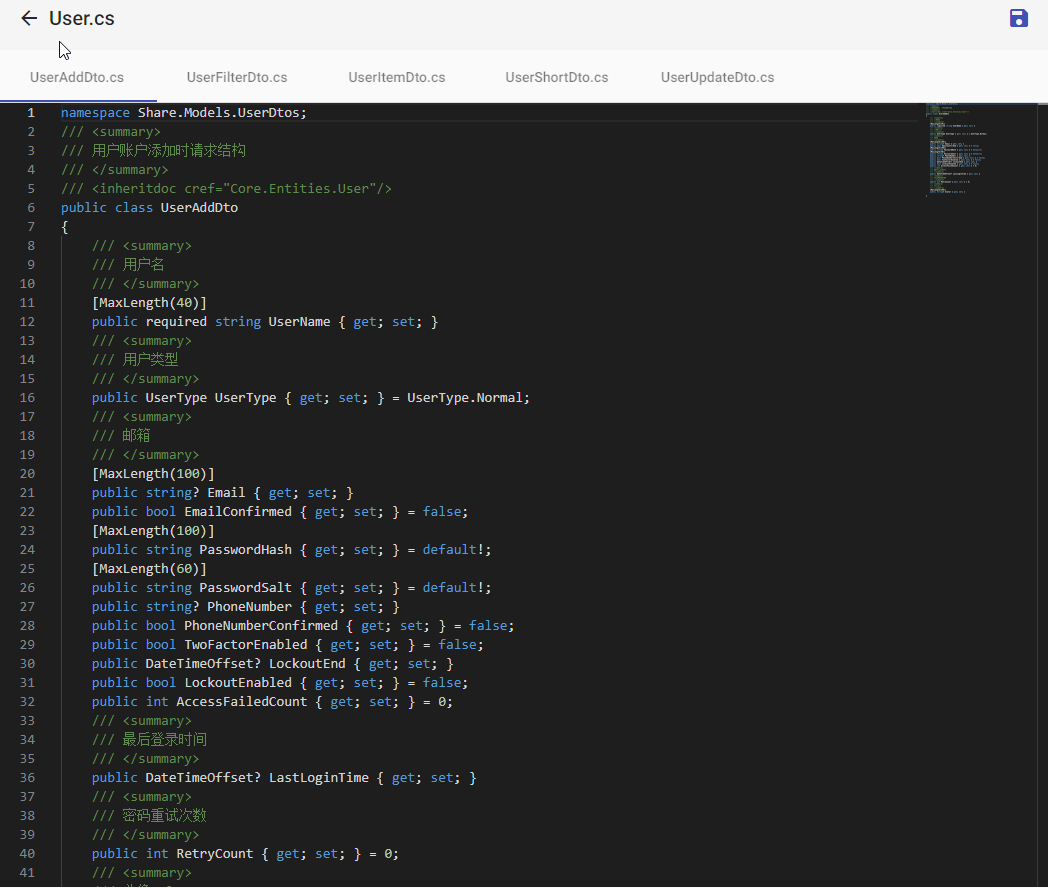Screen dimensions: 1048x888
Task: Click the comment '用户类型' on line 14
Action: [x=150, y=360]
